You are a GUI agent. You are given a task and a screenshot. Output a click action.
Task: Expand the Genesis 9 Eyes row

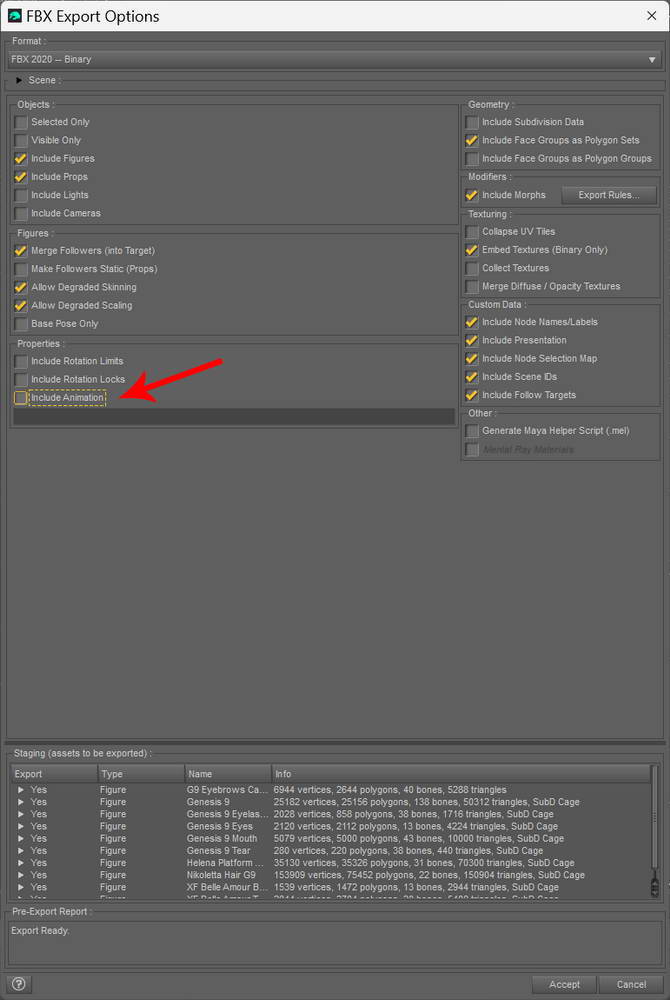point(21,826)
